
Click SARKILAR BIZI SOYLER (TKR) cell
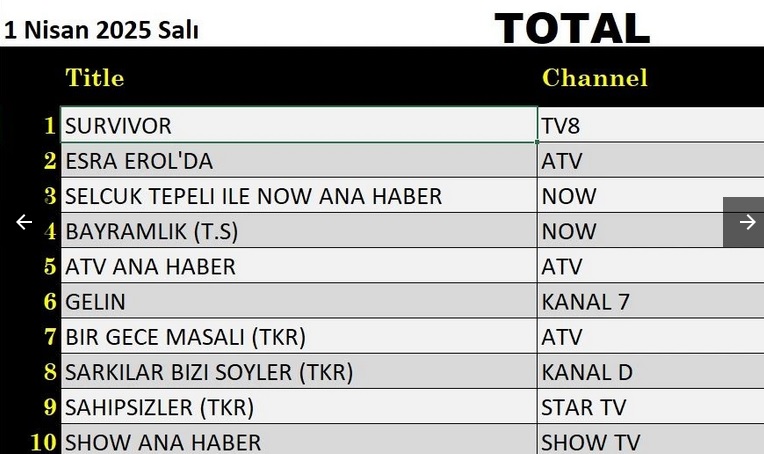(x=299, y=371)
